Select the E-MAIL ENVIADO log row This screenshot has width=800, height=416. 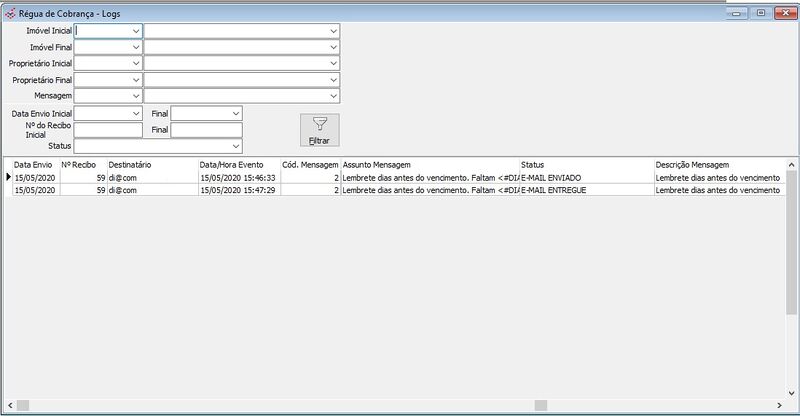(x=400, y=177)
